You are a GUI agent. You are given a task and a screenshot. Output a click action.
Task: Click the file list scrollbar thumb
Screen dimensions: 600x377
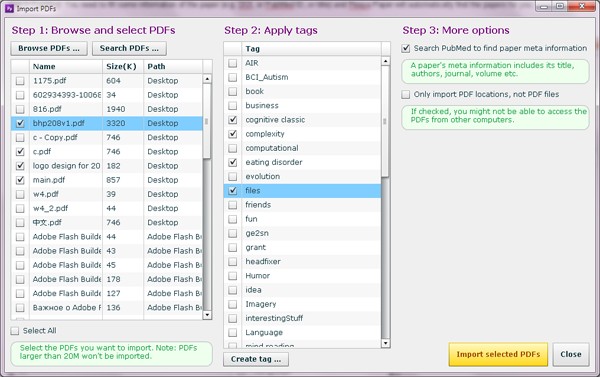[207, 121]
